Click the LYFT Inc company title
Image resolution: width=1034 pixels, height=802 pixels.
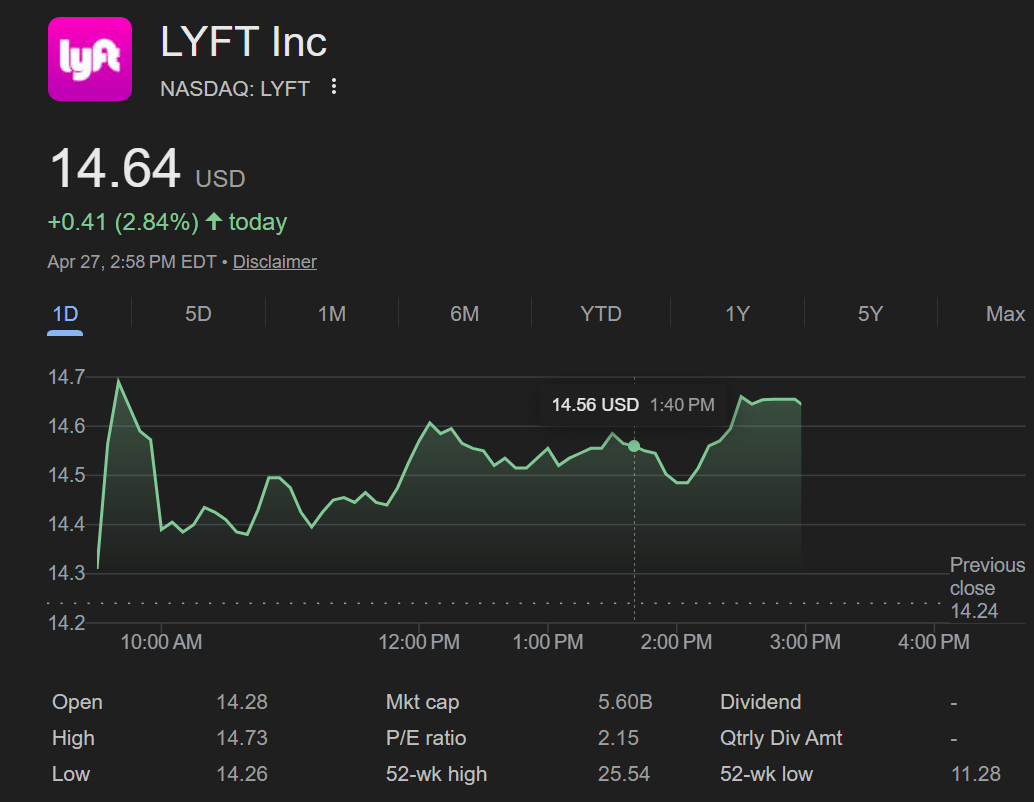[243, 42]
